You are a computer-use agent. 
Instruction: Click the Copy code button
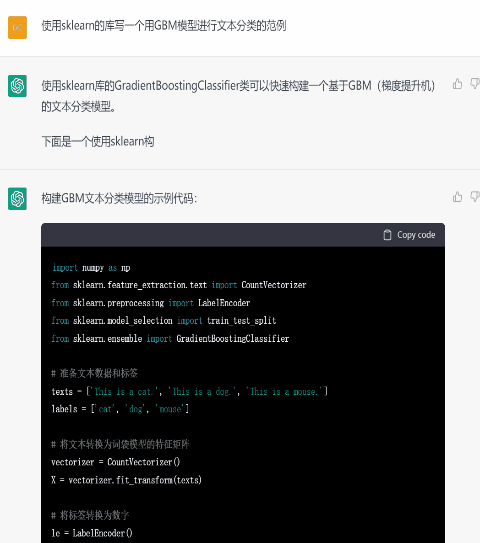409,235
